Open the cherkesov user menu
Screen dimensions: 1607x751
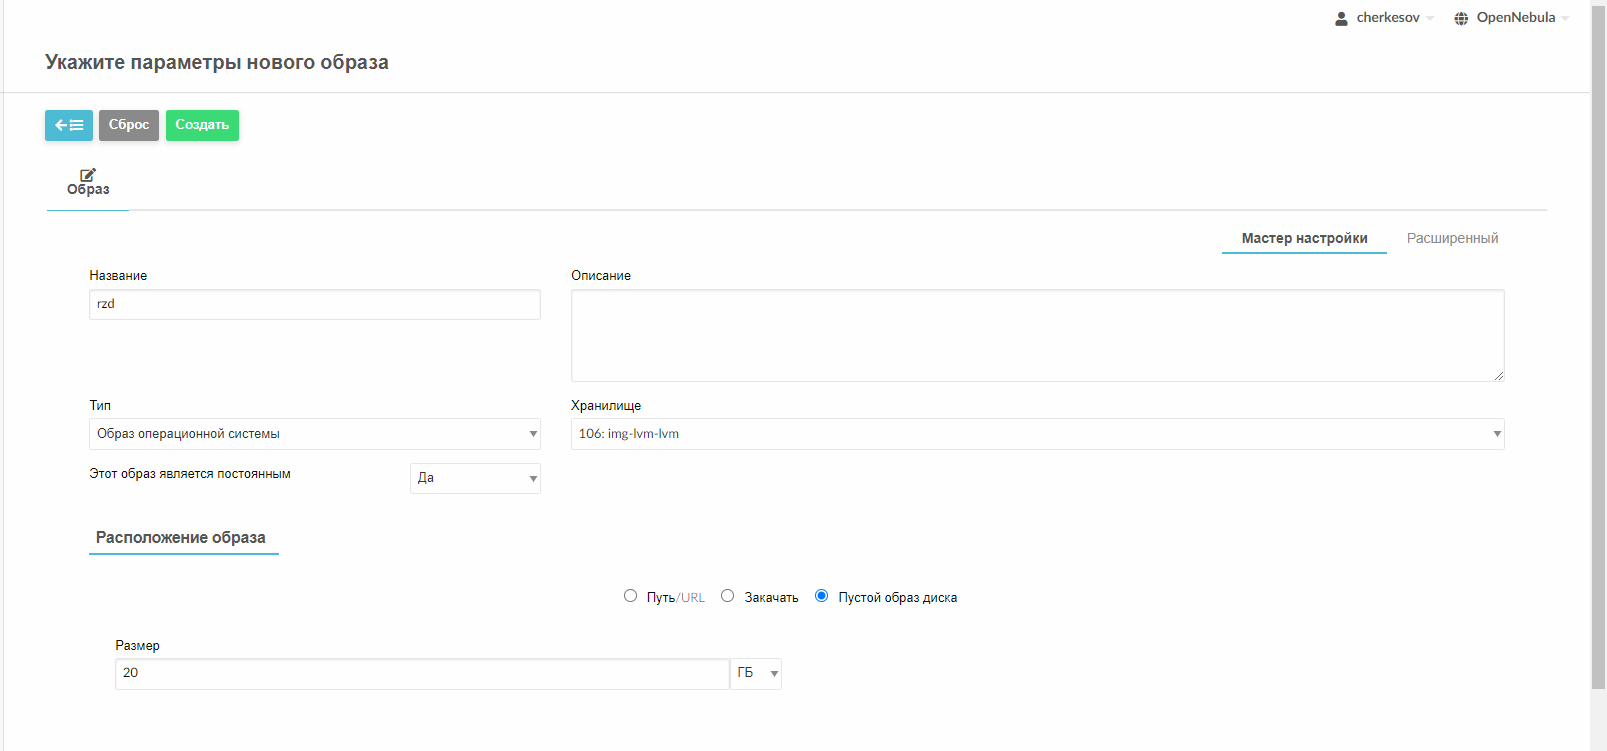[x=1388, y=18]
